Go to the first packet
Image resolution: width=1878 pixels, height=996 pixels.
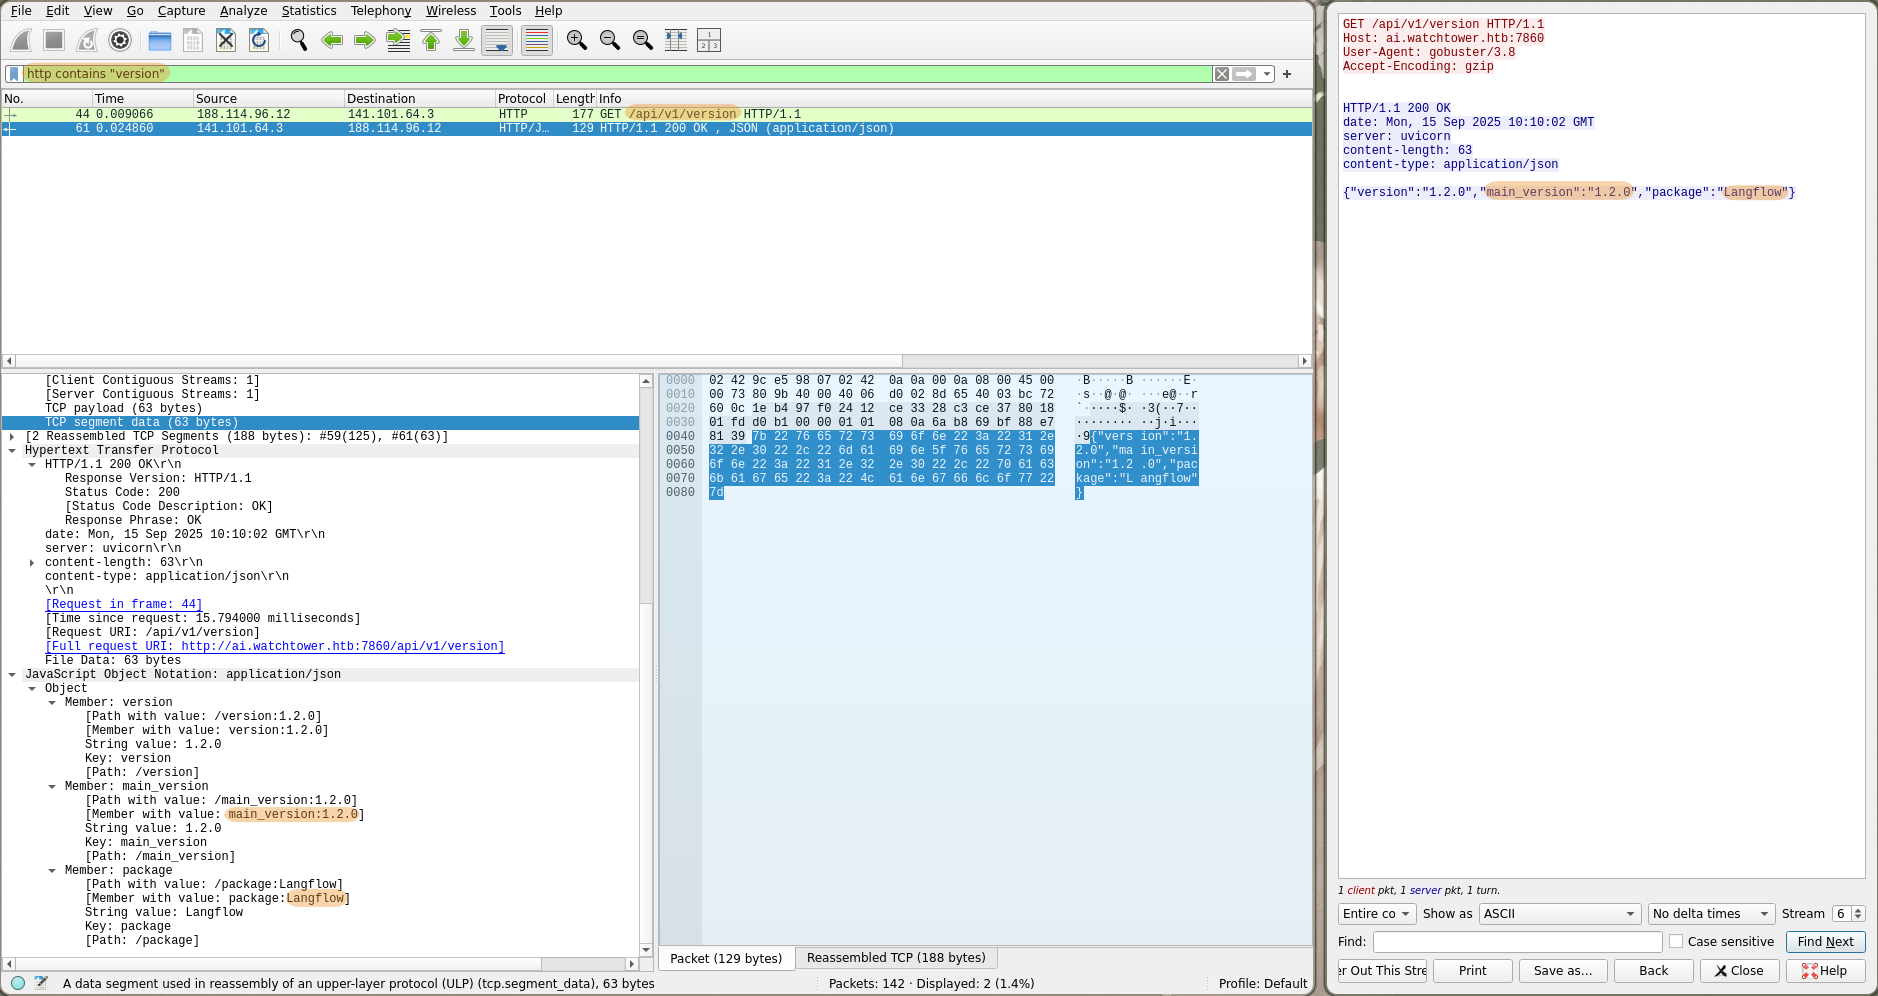pos(430,40)
